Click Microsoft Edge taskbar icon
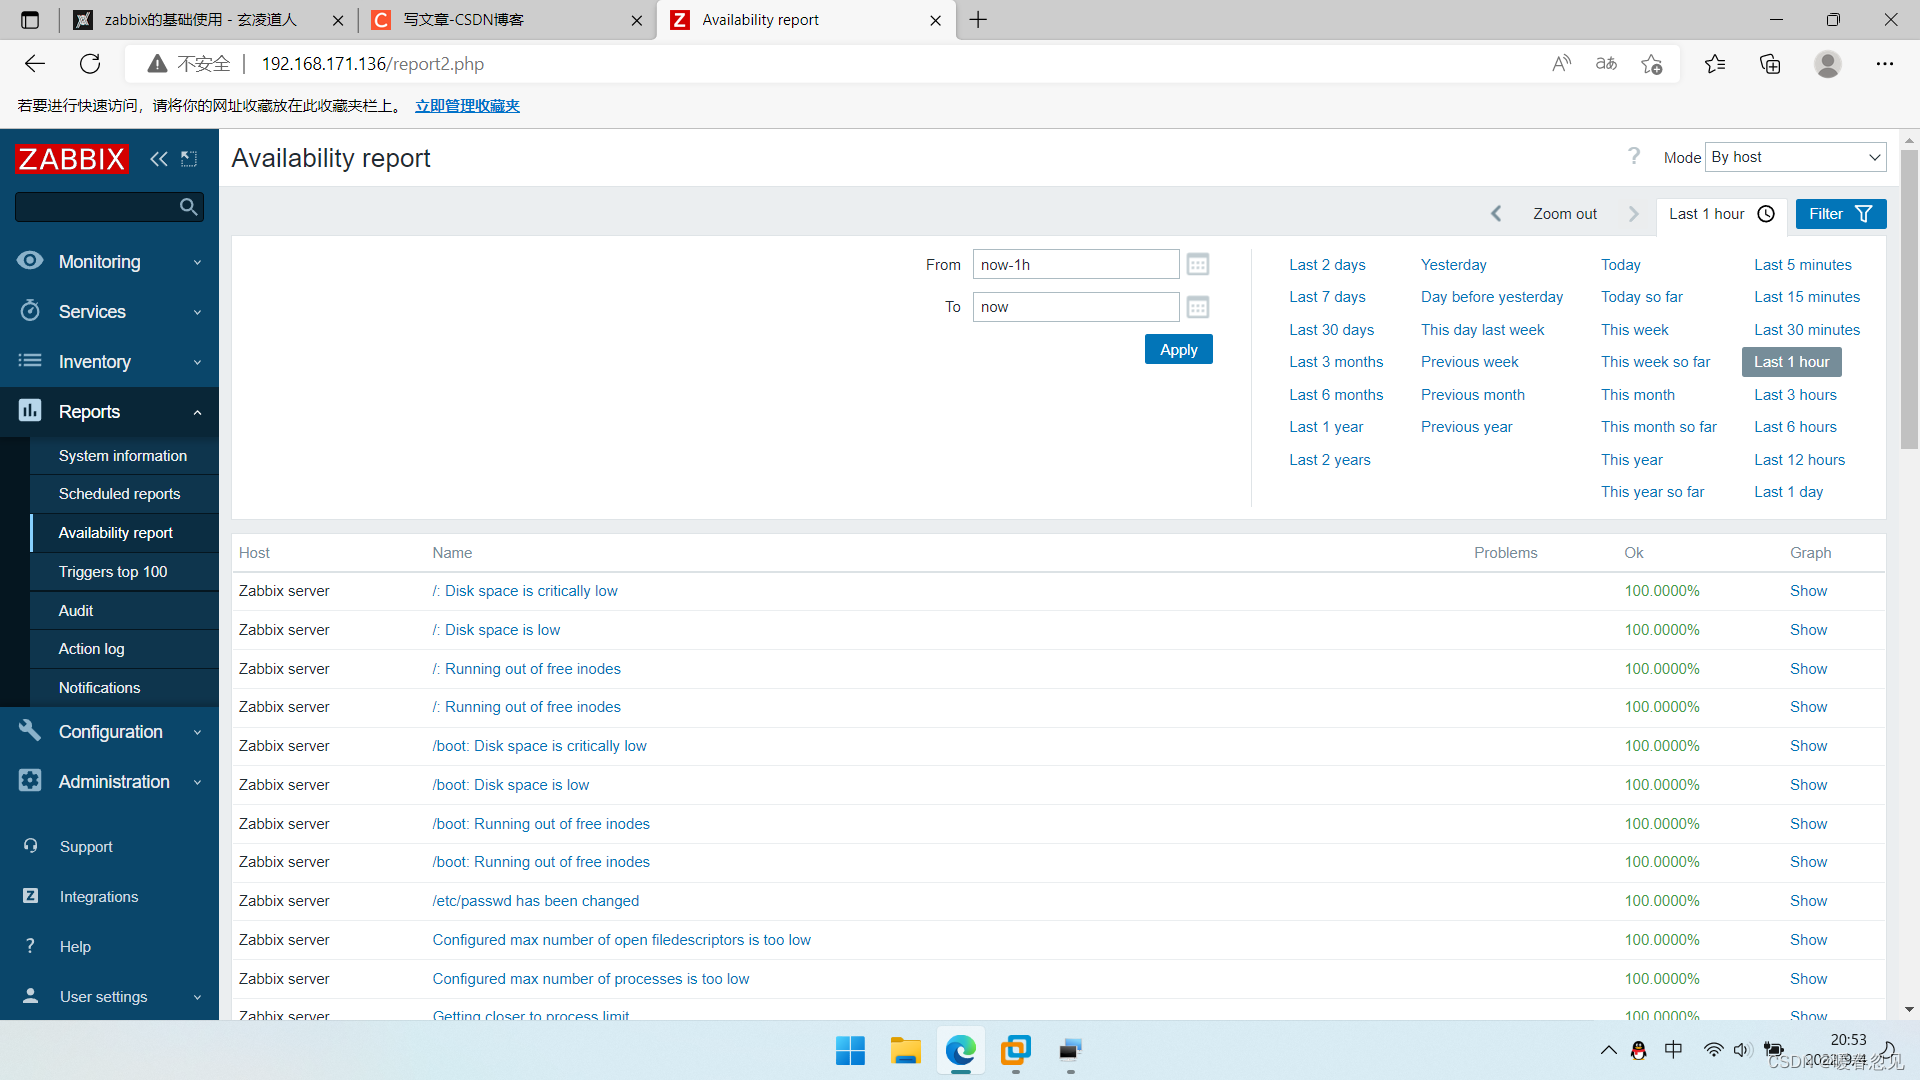 pos(961,1050)
